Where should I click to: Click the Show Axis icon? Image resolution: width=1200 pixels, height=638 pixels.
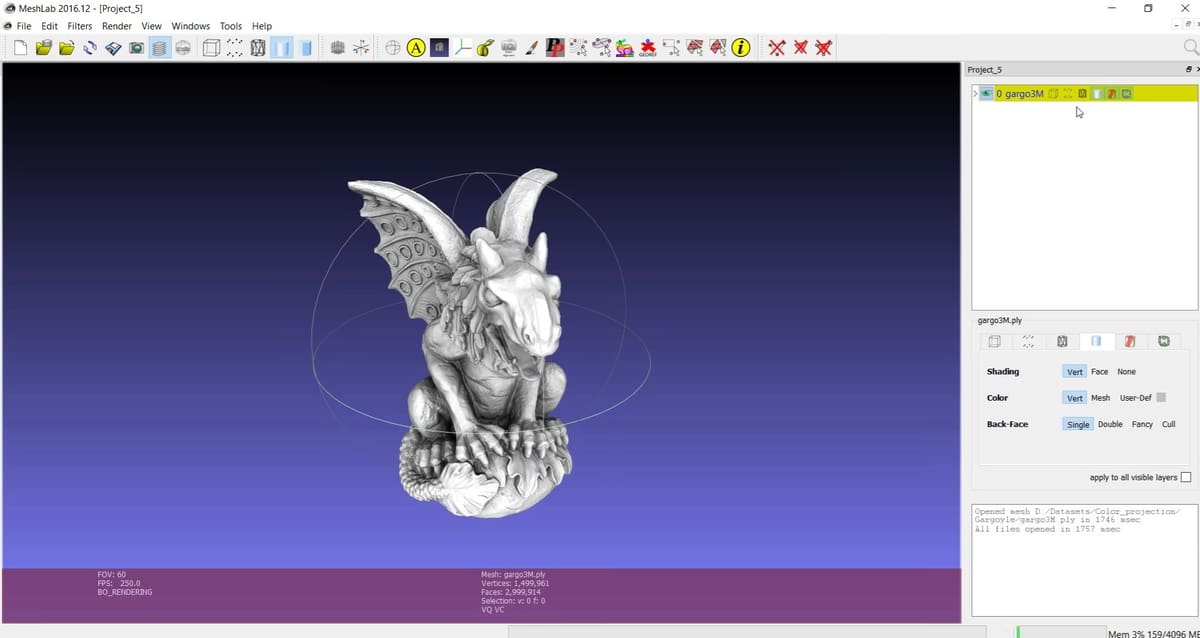463,47
